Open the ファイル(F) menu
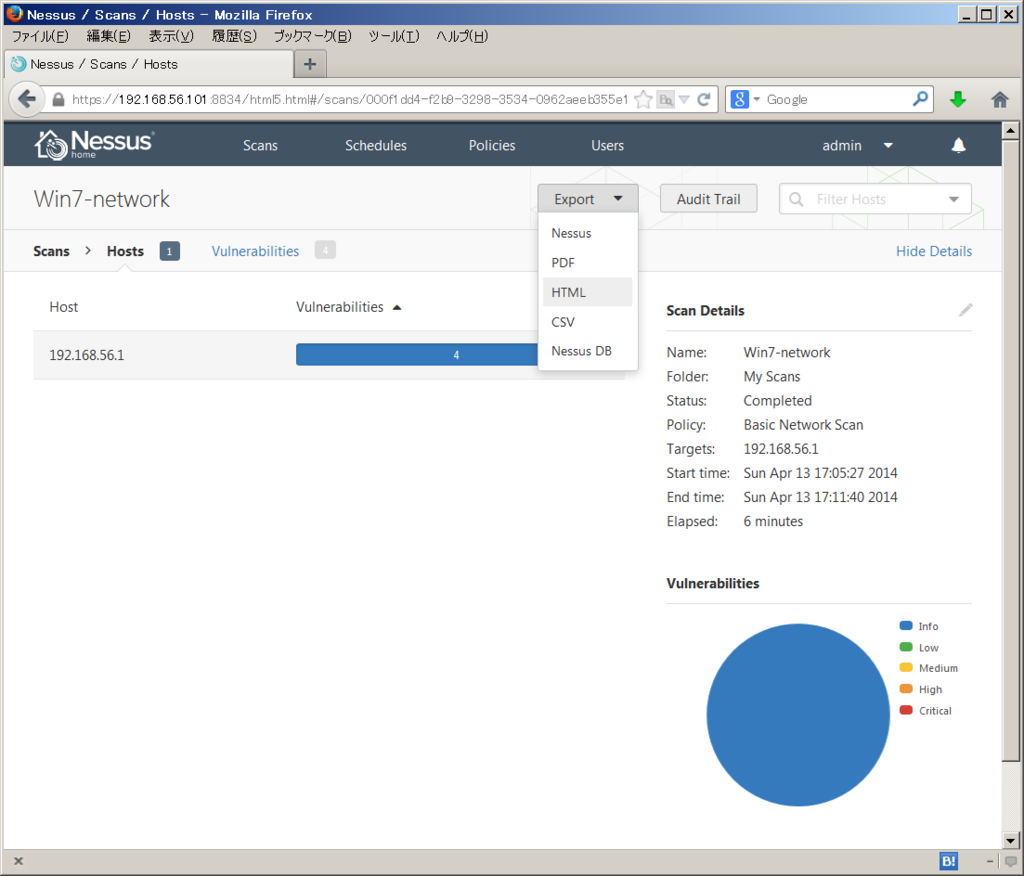1024x876 pixels. [x=40, y=36]
